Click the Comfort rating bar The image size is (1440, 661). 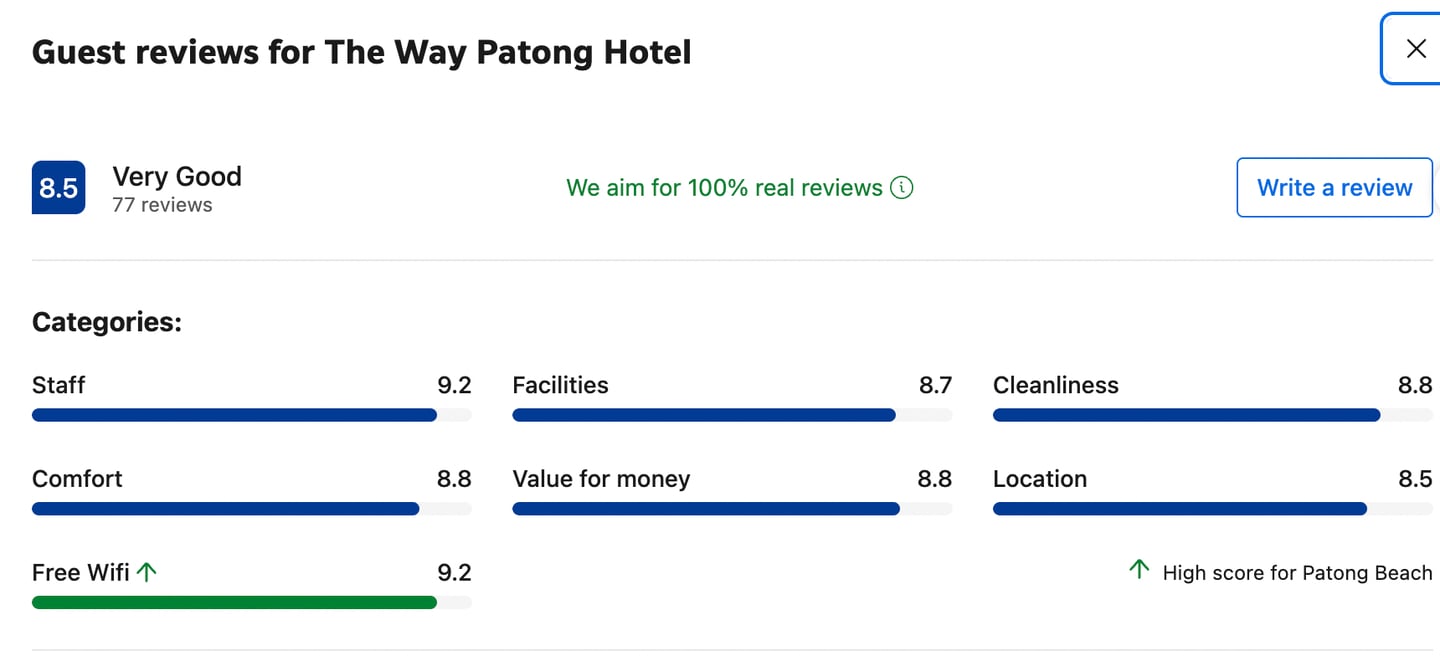(251, 509)
